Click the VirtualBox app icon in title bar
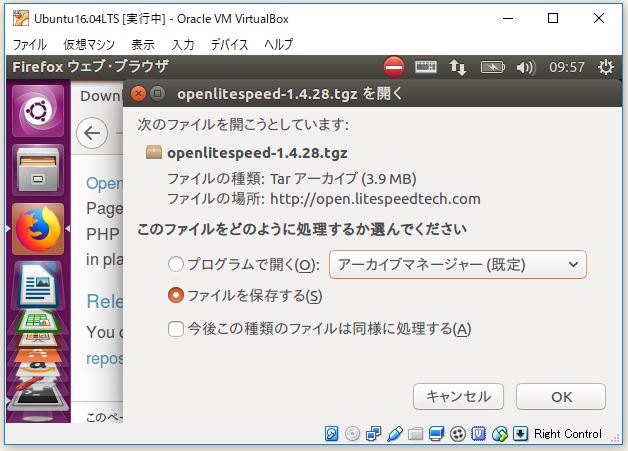628x451 pixels. click(x=21, y=18)
